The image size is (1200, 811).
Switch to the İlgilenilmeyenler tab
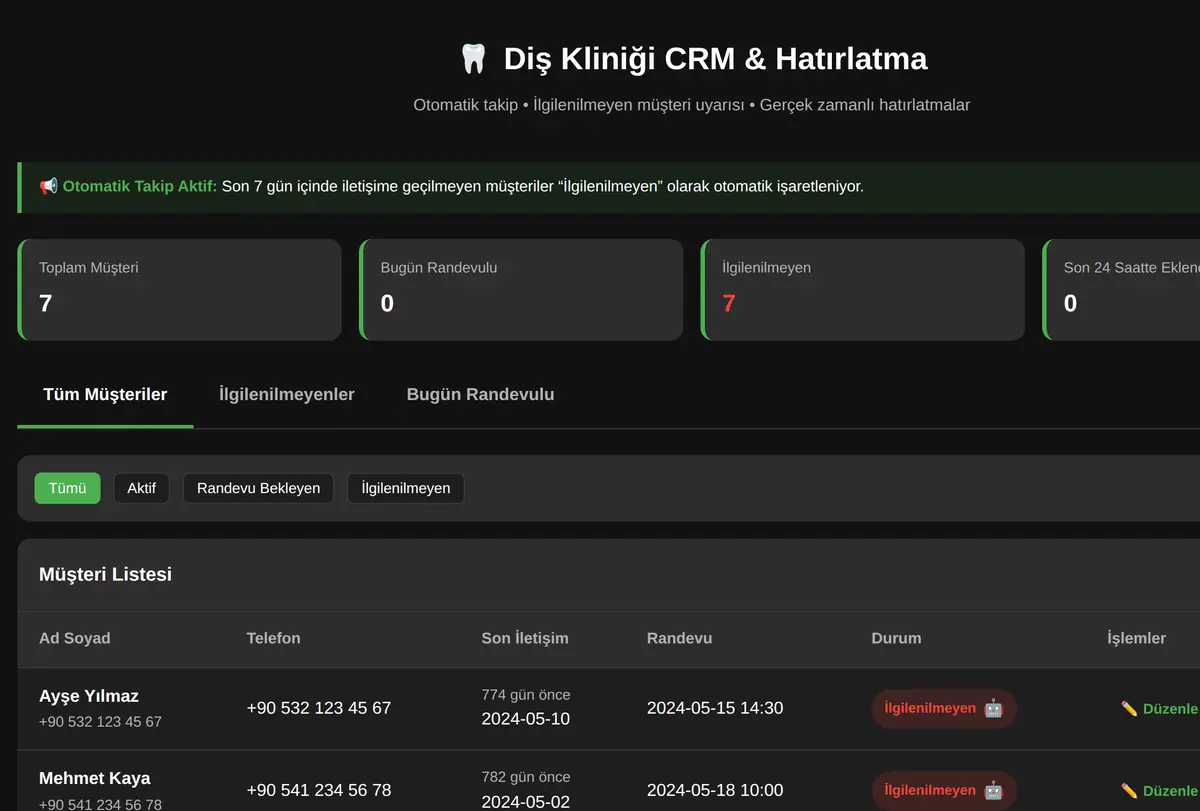[x=287, y=394]
